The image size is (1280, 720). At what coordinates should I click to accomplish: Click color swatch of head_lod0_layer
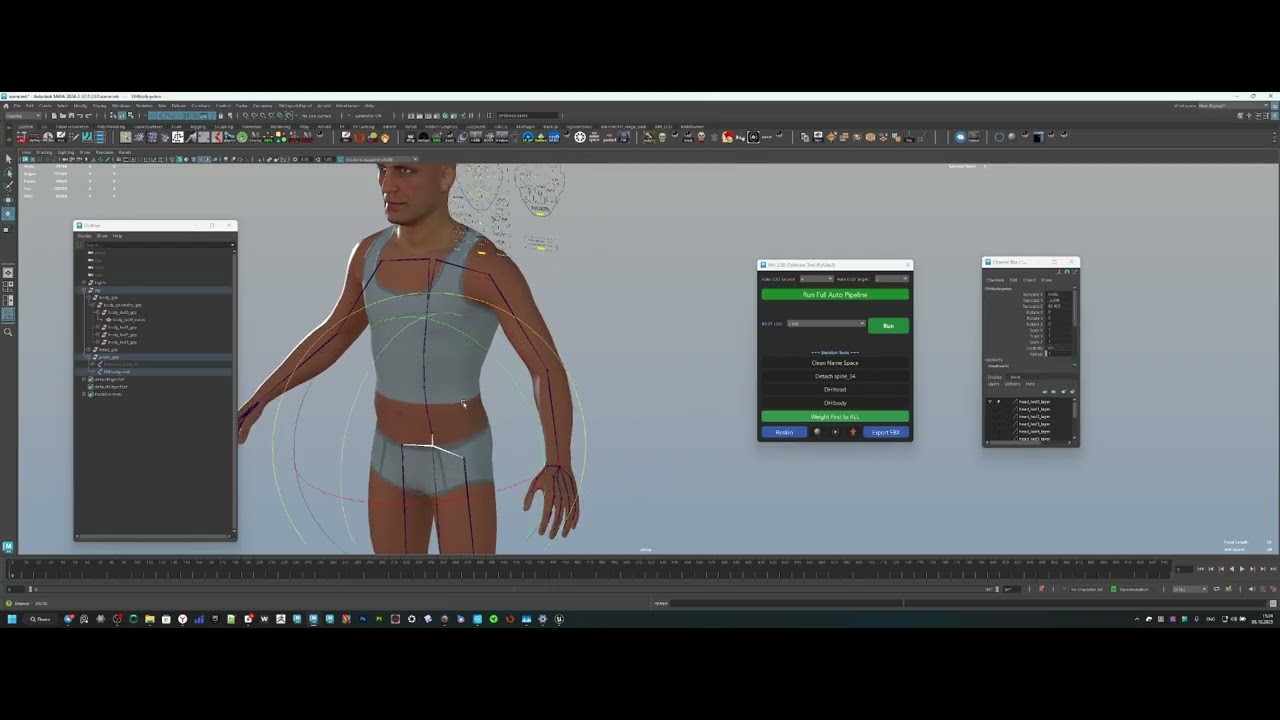[1015, 402]
